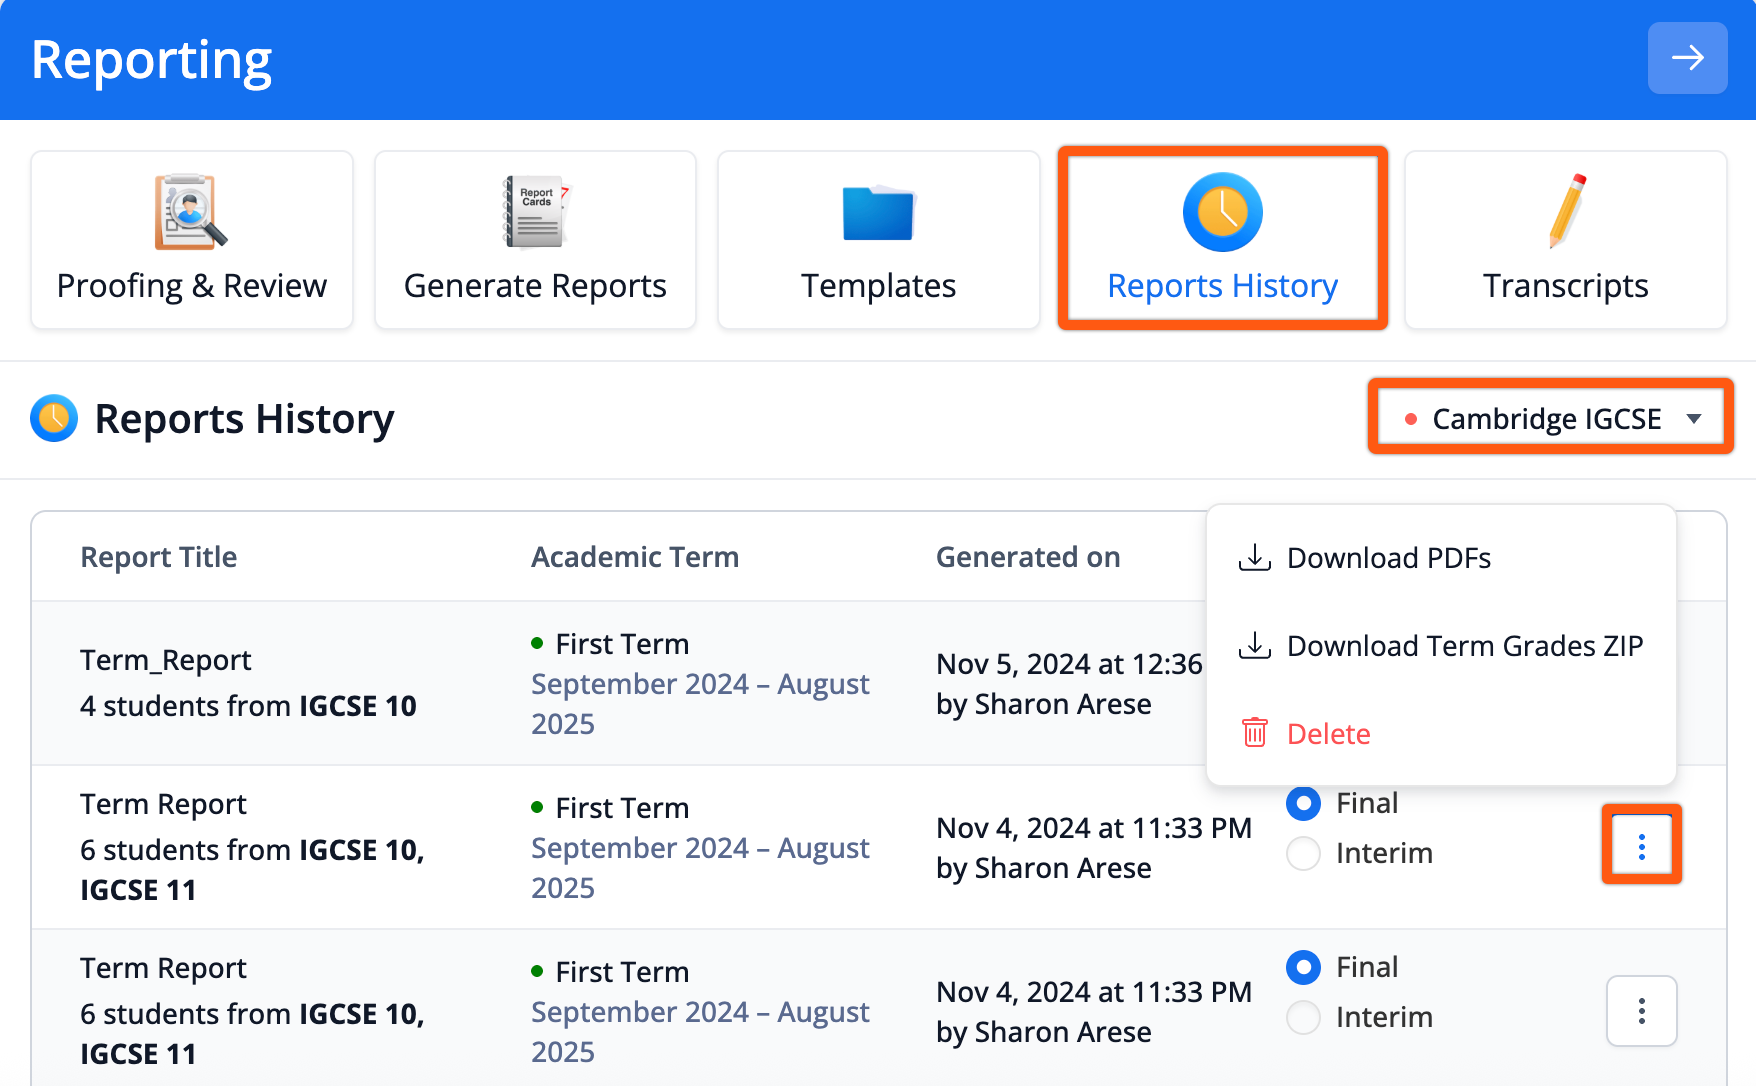Click the Report Title column header
The image size is (1756, 1086).
(159, 557)
